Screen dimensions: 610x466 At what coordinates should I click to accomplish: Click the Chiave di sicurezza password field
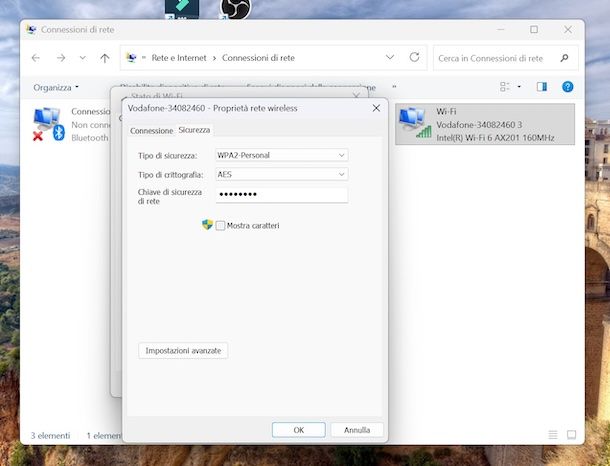pyautogui.click(x=282, y=194)
